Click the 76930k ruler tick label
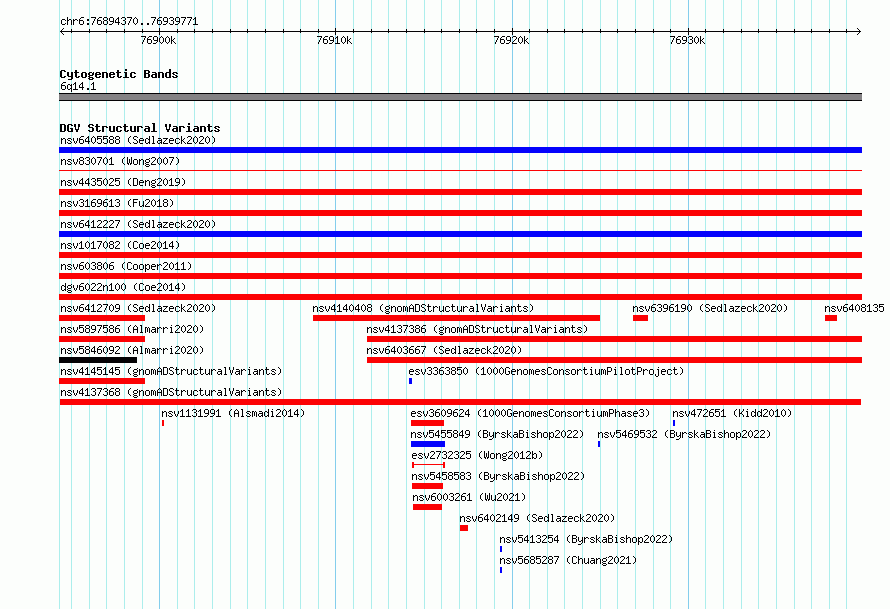This screenshot has width=890, height=609. [687, 40]
